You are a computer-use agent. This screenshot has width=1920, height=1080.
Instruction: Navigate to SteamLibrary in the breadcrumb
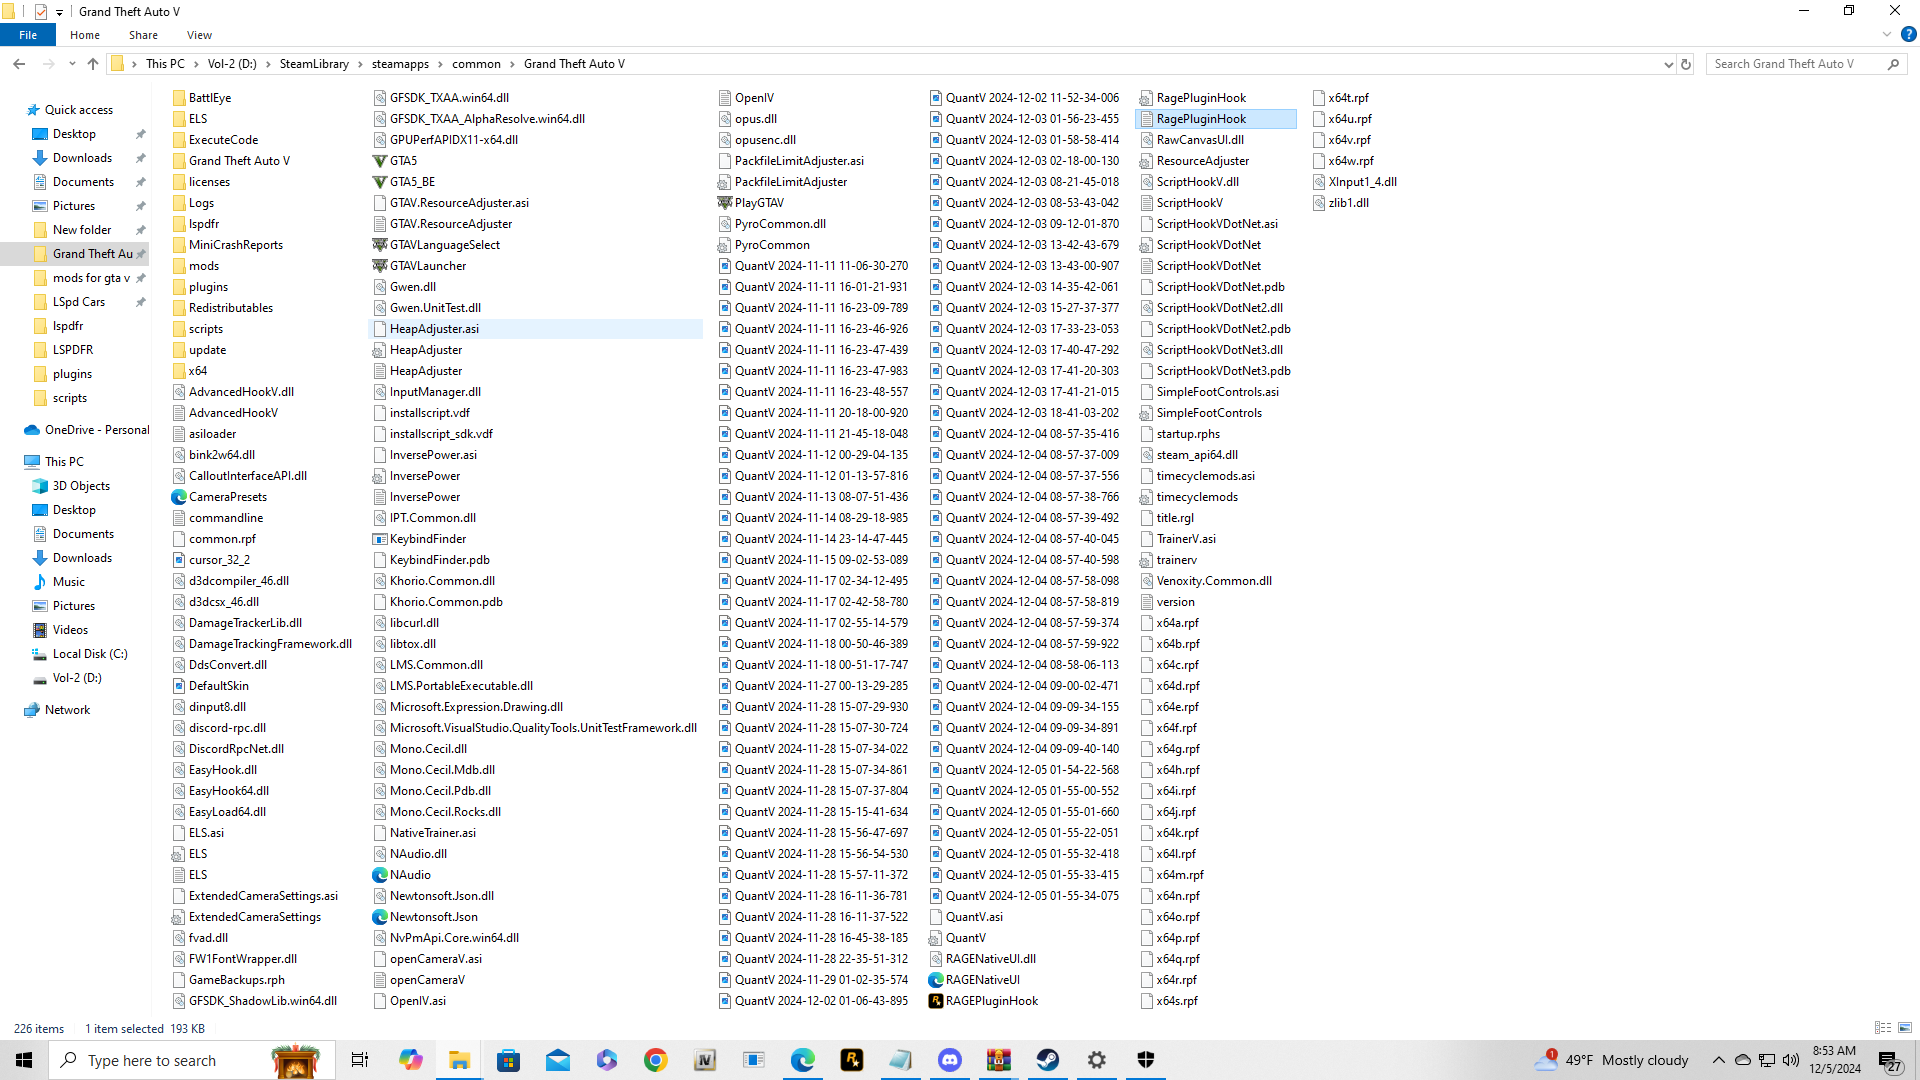pos(314,64)
